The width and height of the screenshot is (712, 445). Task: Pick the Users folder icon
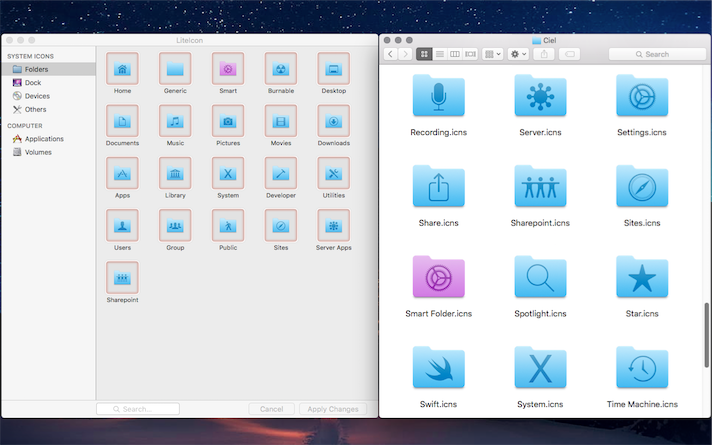click(122, 225)
